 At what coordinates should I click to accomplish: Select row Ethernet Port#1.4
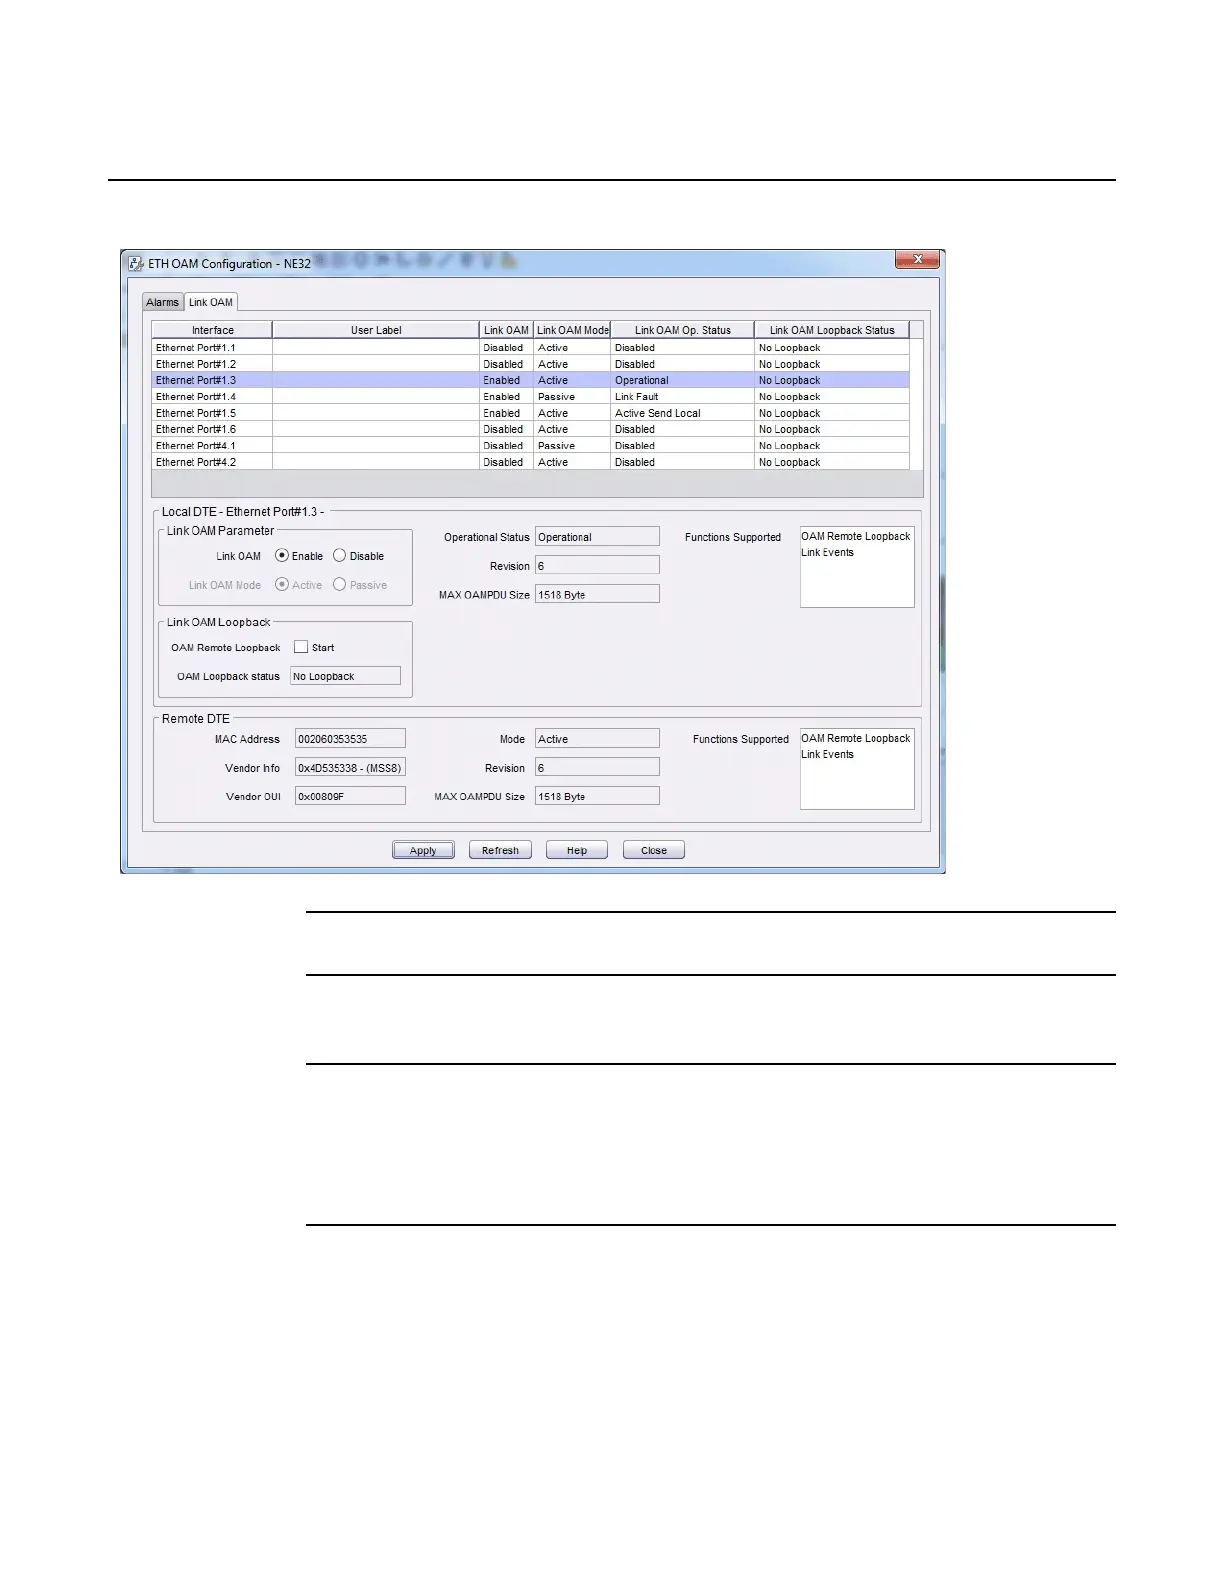(x=531, y=397)
